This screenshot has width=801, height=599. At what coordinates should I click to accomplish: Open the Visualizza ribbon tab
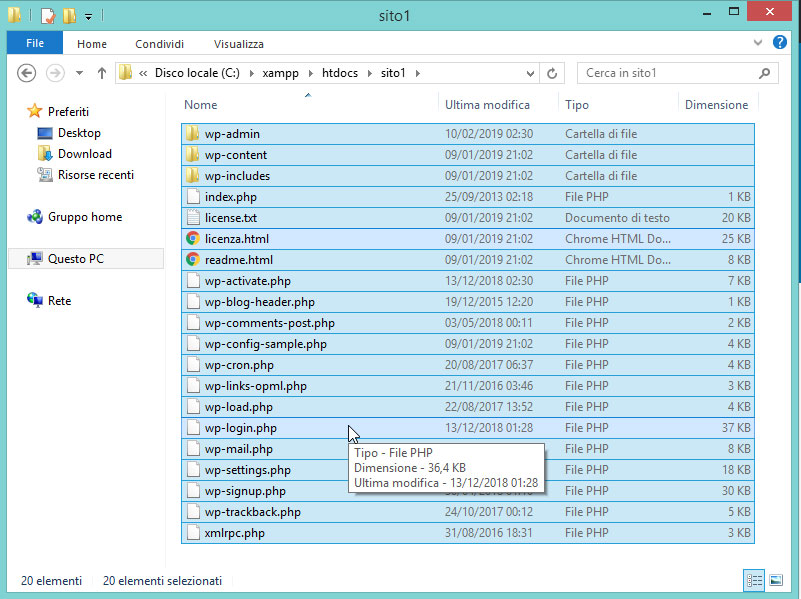[x=239, y=44]
